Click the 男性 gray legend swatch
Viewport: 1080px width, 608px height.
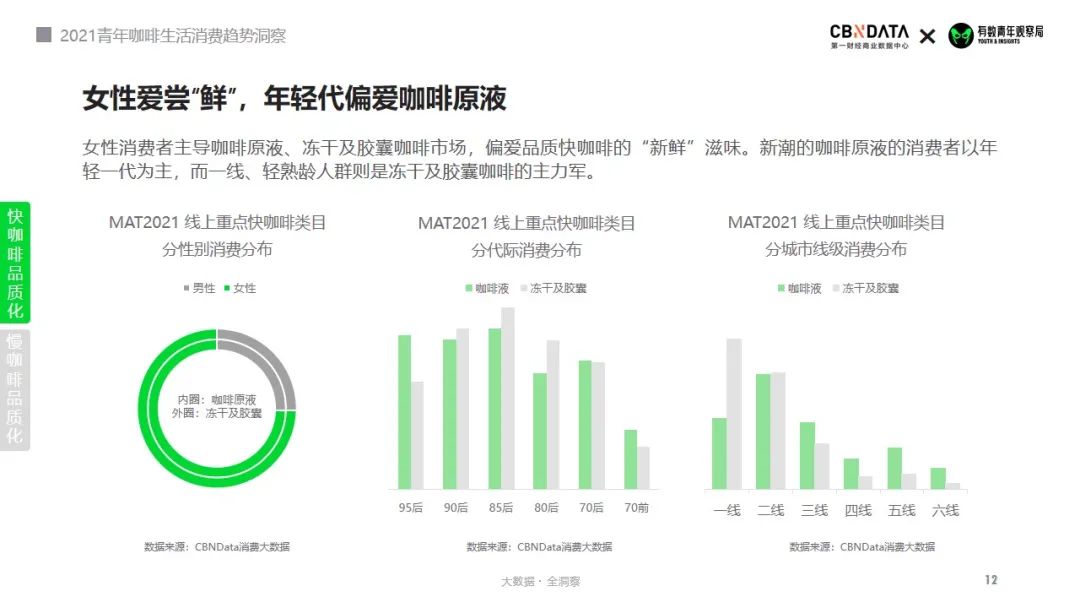pos(187,288)
